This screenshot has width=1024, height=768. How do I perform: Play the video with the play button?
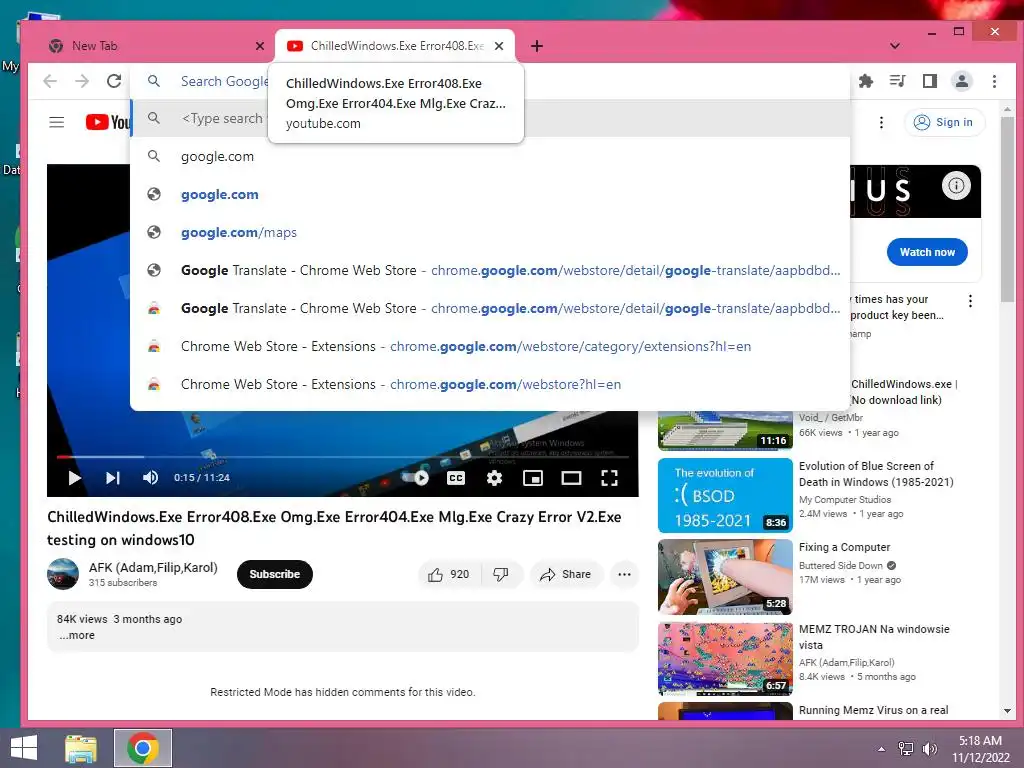[x=74, y=478]
